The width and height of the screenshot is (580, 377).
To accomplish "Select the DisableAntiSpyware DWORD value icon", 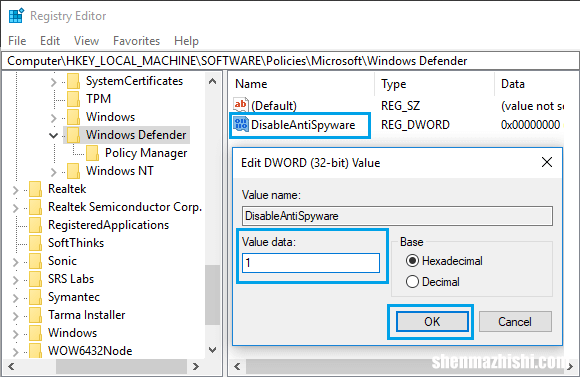I will [240, 124].
